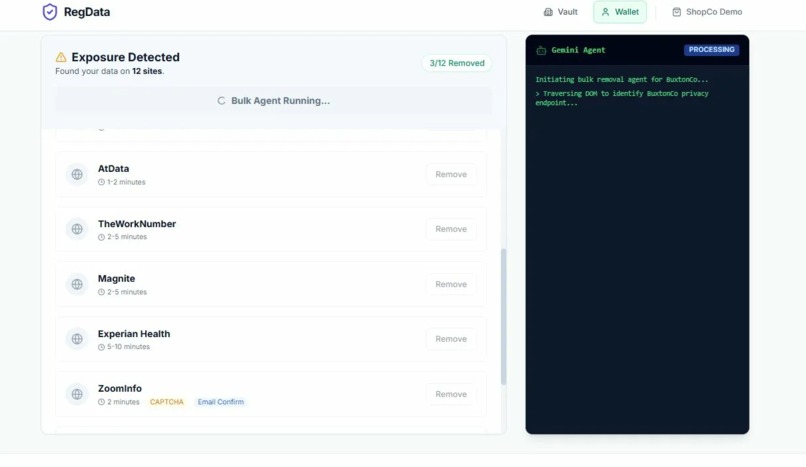The height and width of the screenshot is (467, 806).
Task: Click the ShopCo Demo bag icon
Action: click(x=676, y=12)
